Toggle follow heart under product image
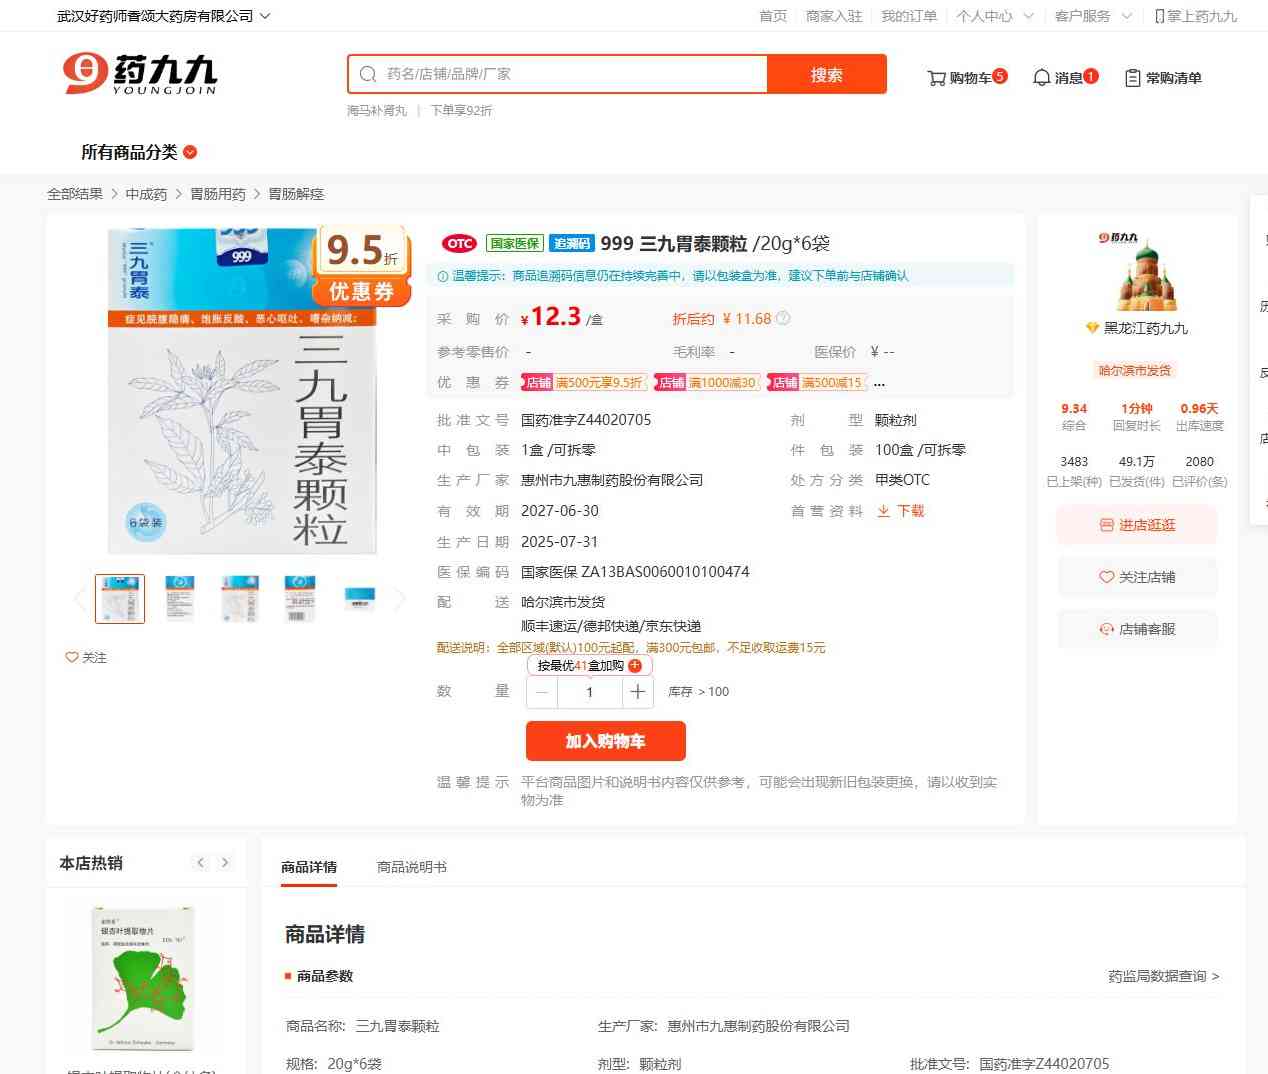The height and width of the screenshot is (1074, 1268). point(72,657)
